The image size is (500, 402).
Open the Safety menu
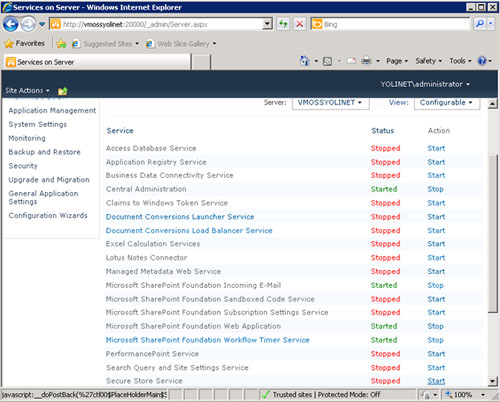pos(428,61)
